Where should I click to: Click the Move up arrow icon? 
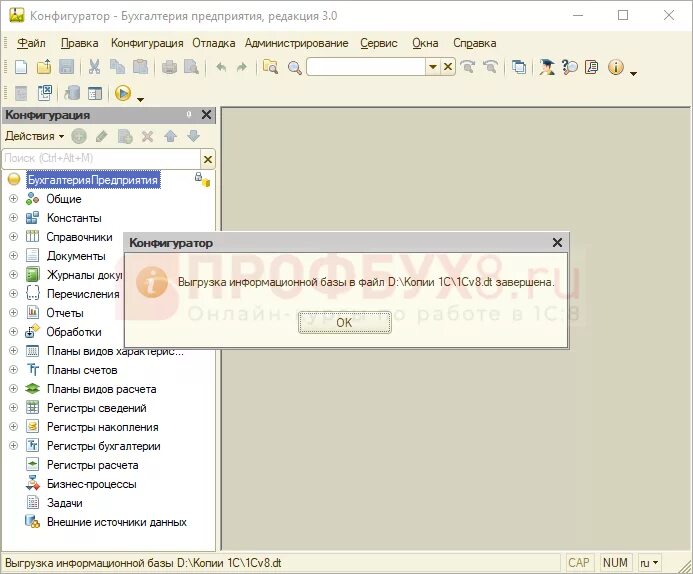pos(171,136)
